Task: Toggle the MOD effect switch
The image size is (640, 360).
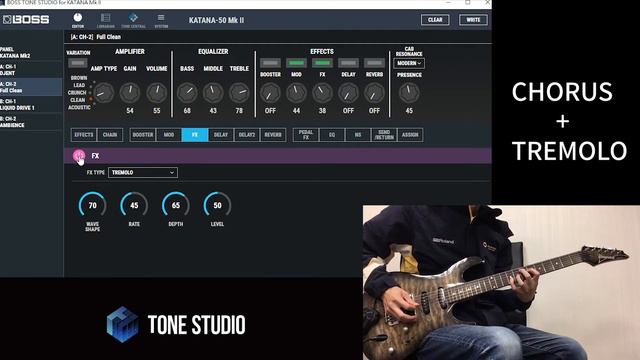Action: [x=296, y=63]
